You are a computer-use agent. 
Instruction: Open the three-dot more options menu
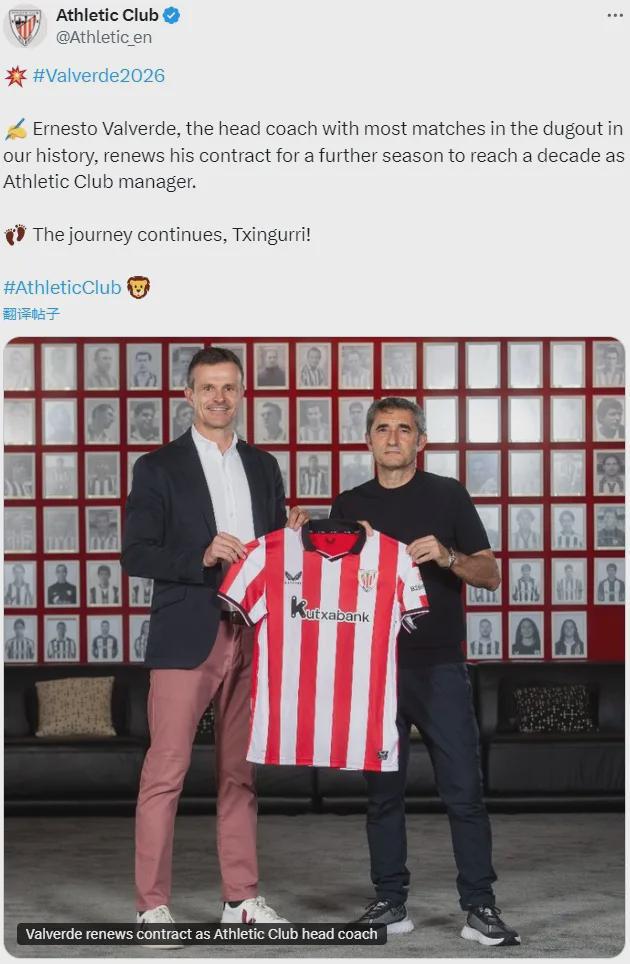[615, 16]
